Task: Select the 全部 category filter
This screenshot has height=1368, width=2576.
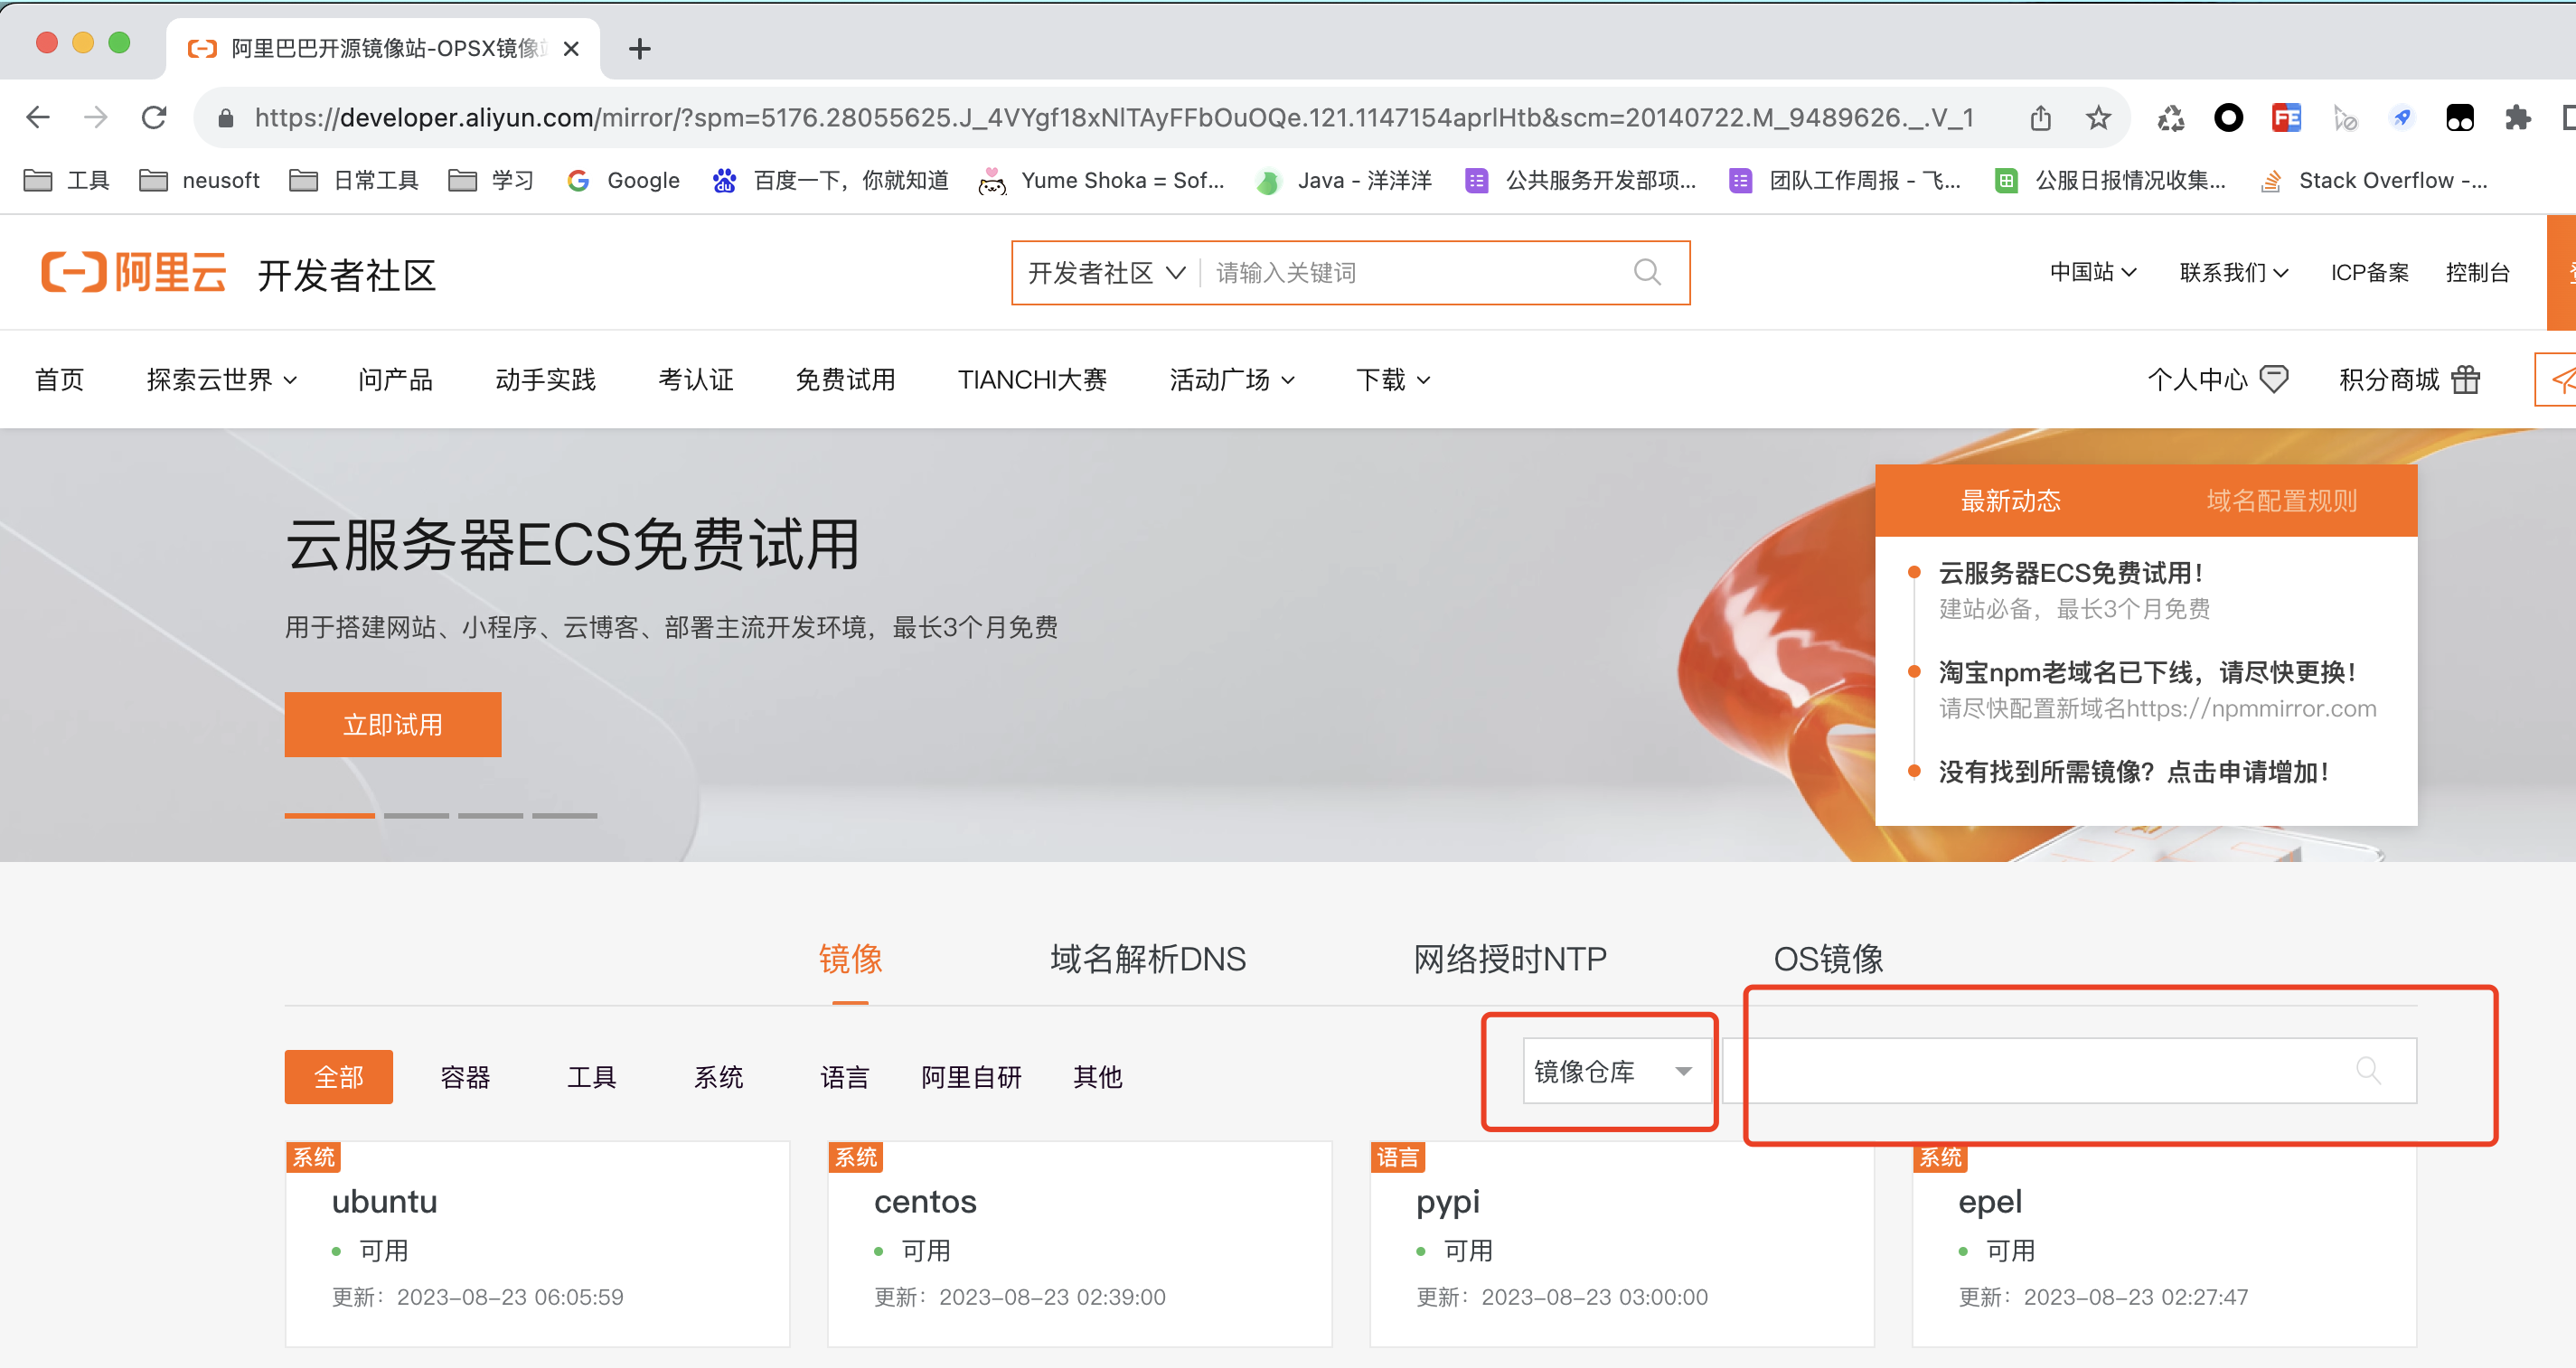Action: pyautogui.click(x=338, y=1077)
